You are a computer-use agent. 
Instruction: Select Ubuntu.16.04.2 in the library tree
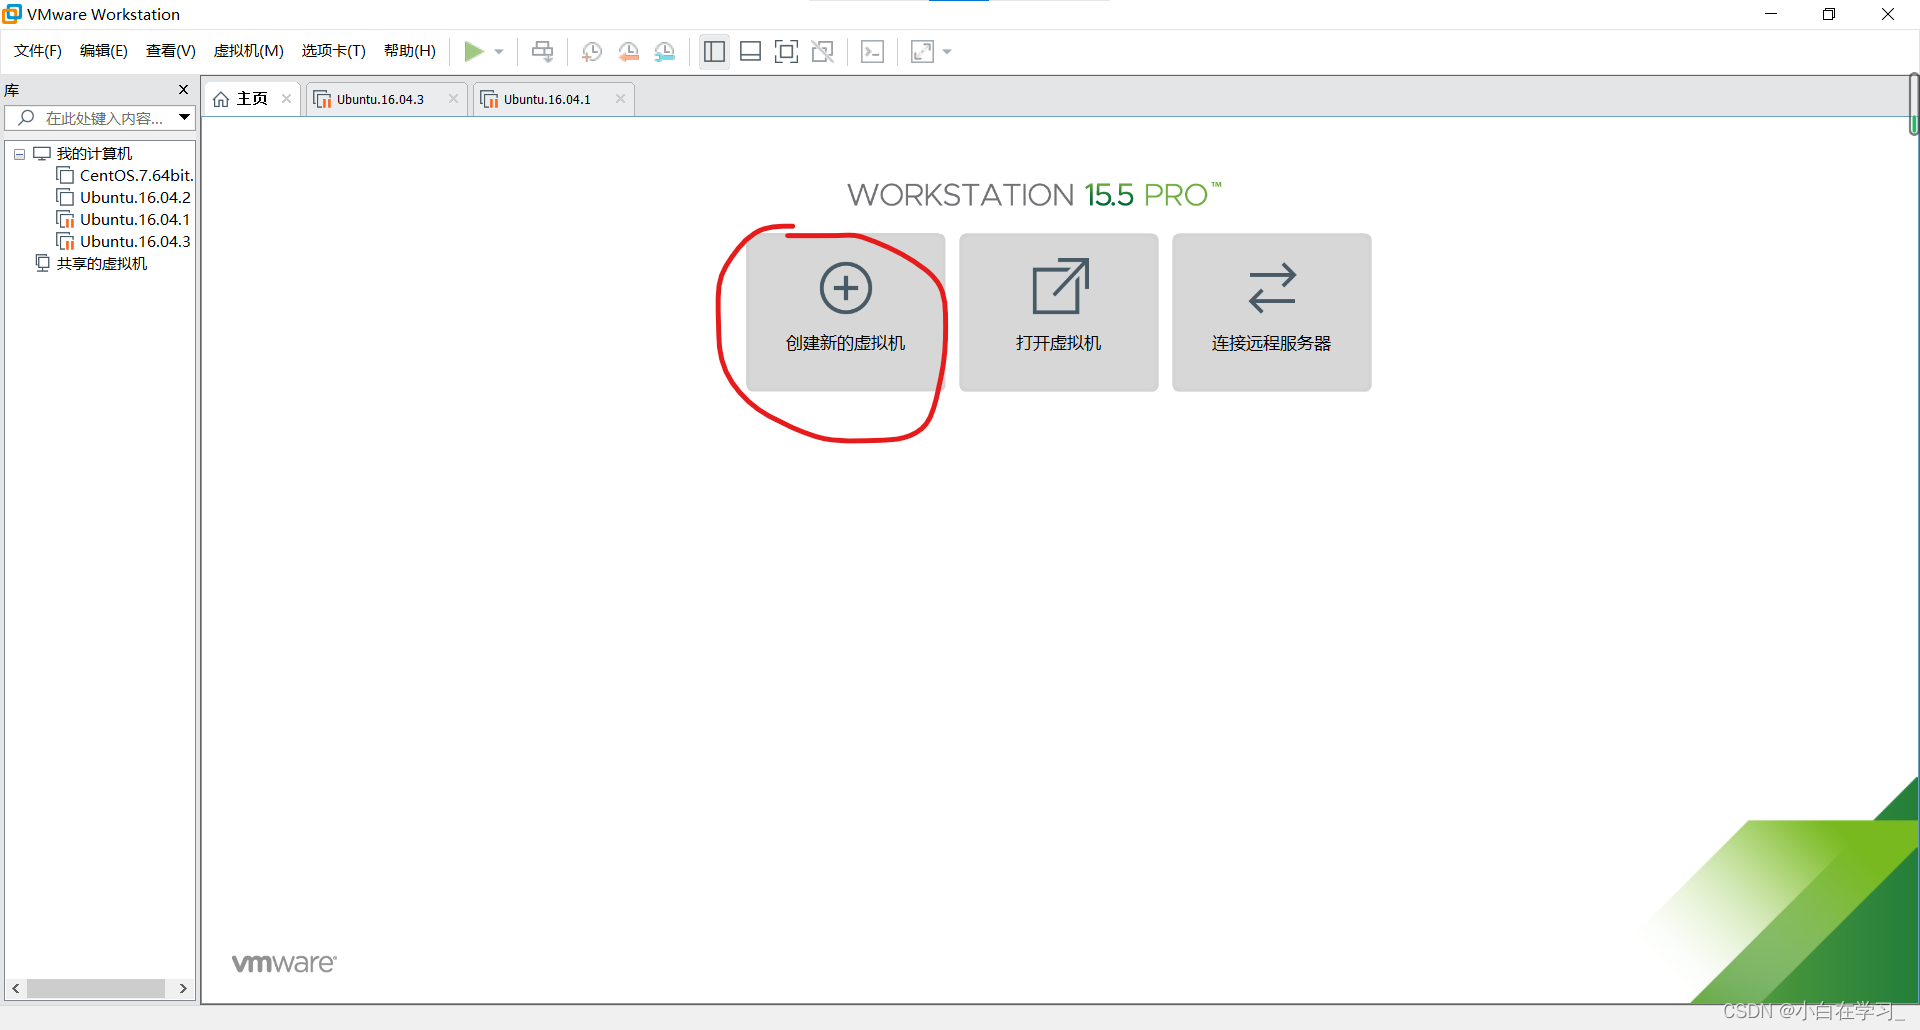pos(134,197)
